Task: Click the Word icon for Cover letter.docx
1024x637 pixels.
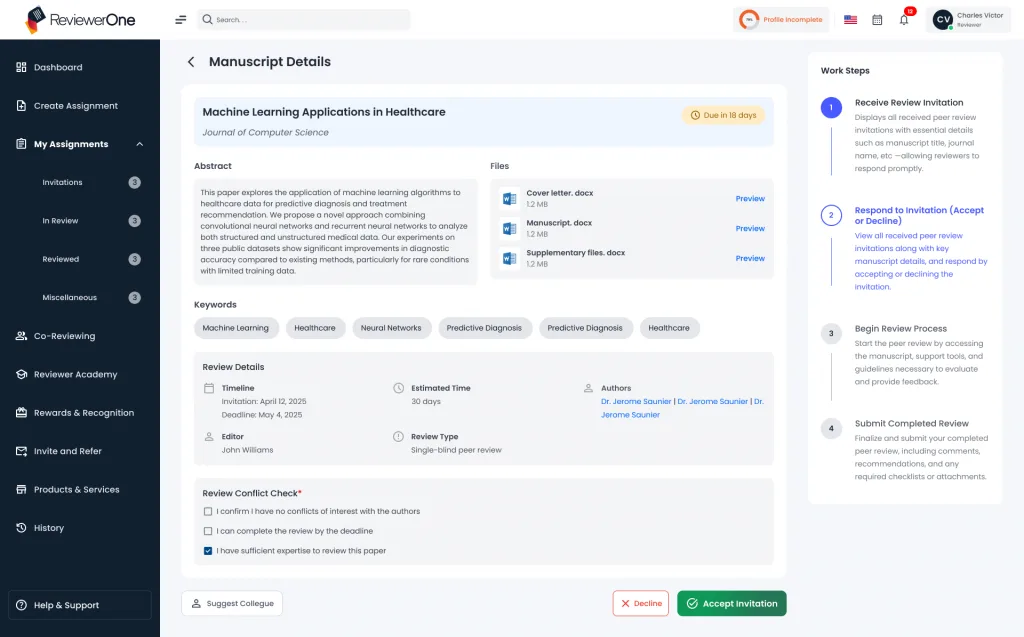Action: [x=509, y=199]
